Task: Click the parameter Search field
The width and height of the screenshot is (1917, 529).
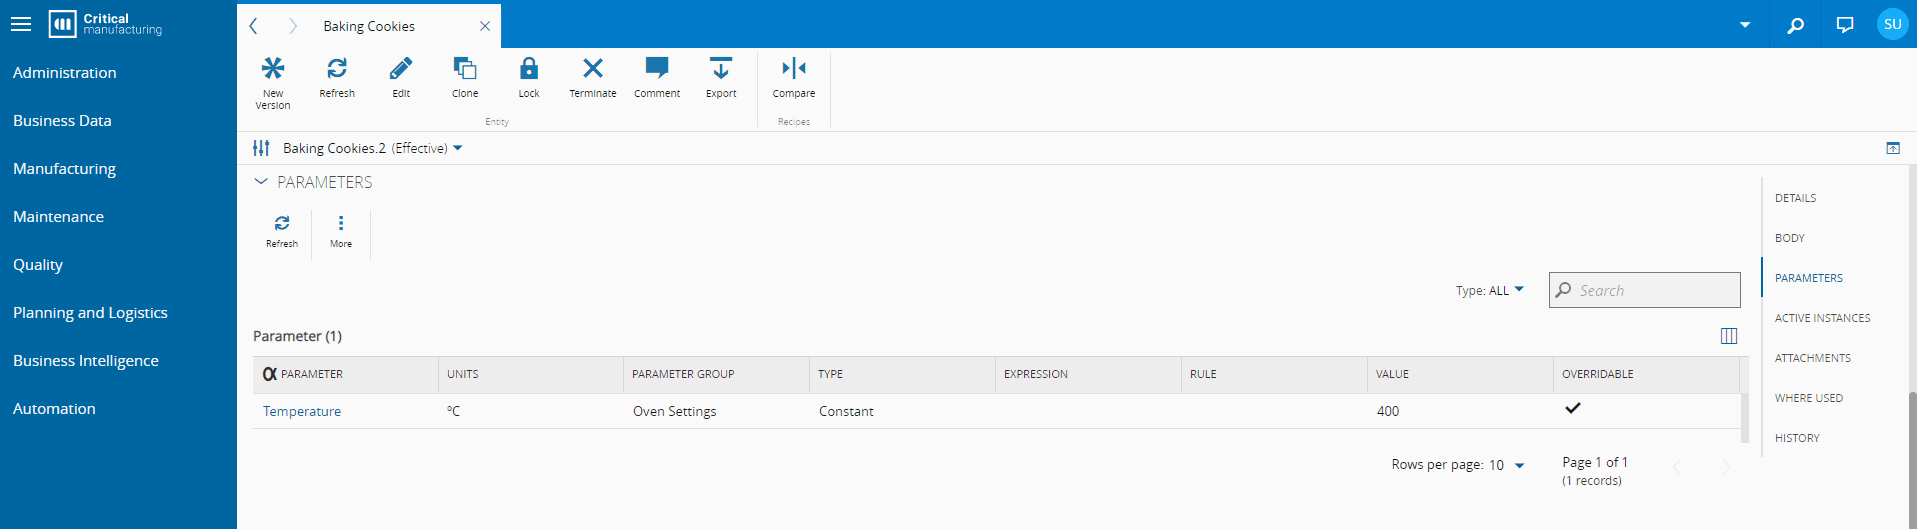Action: coord(1654,290)
